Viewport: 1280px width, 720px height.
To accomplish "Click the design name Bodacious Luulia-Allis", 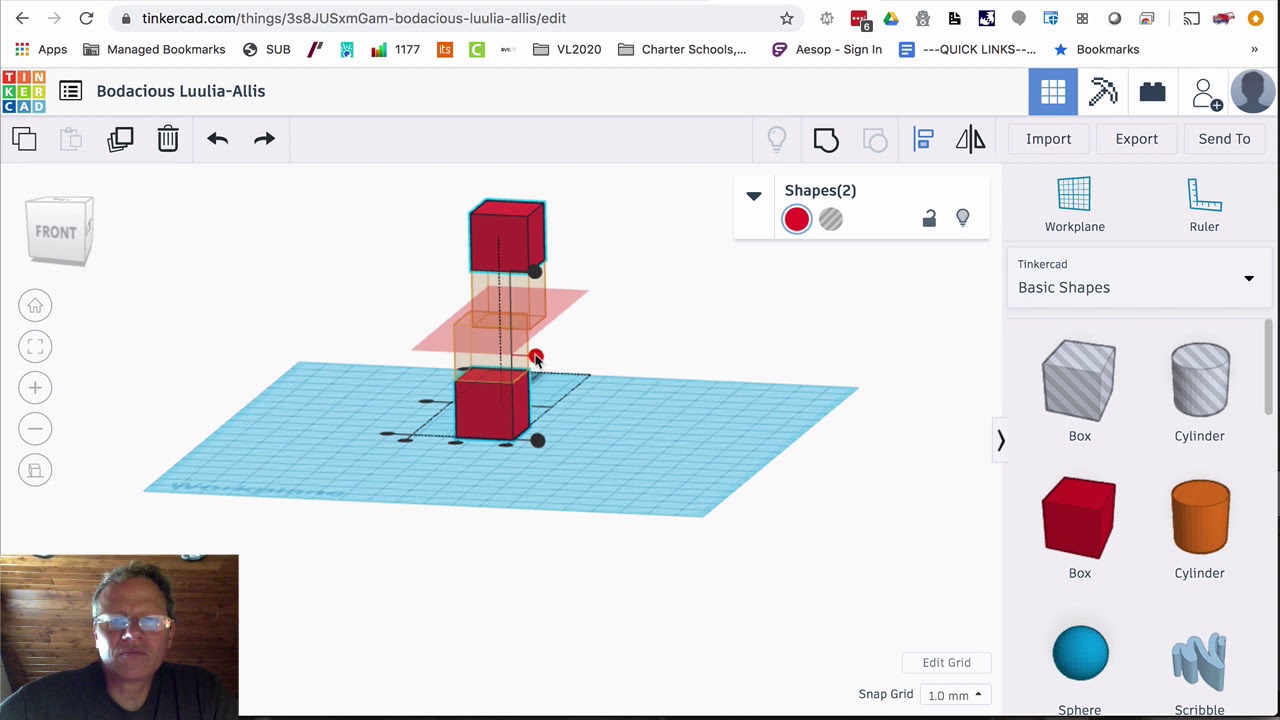I will [x=181, y=91].
